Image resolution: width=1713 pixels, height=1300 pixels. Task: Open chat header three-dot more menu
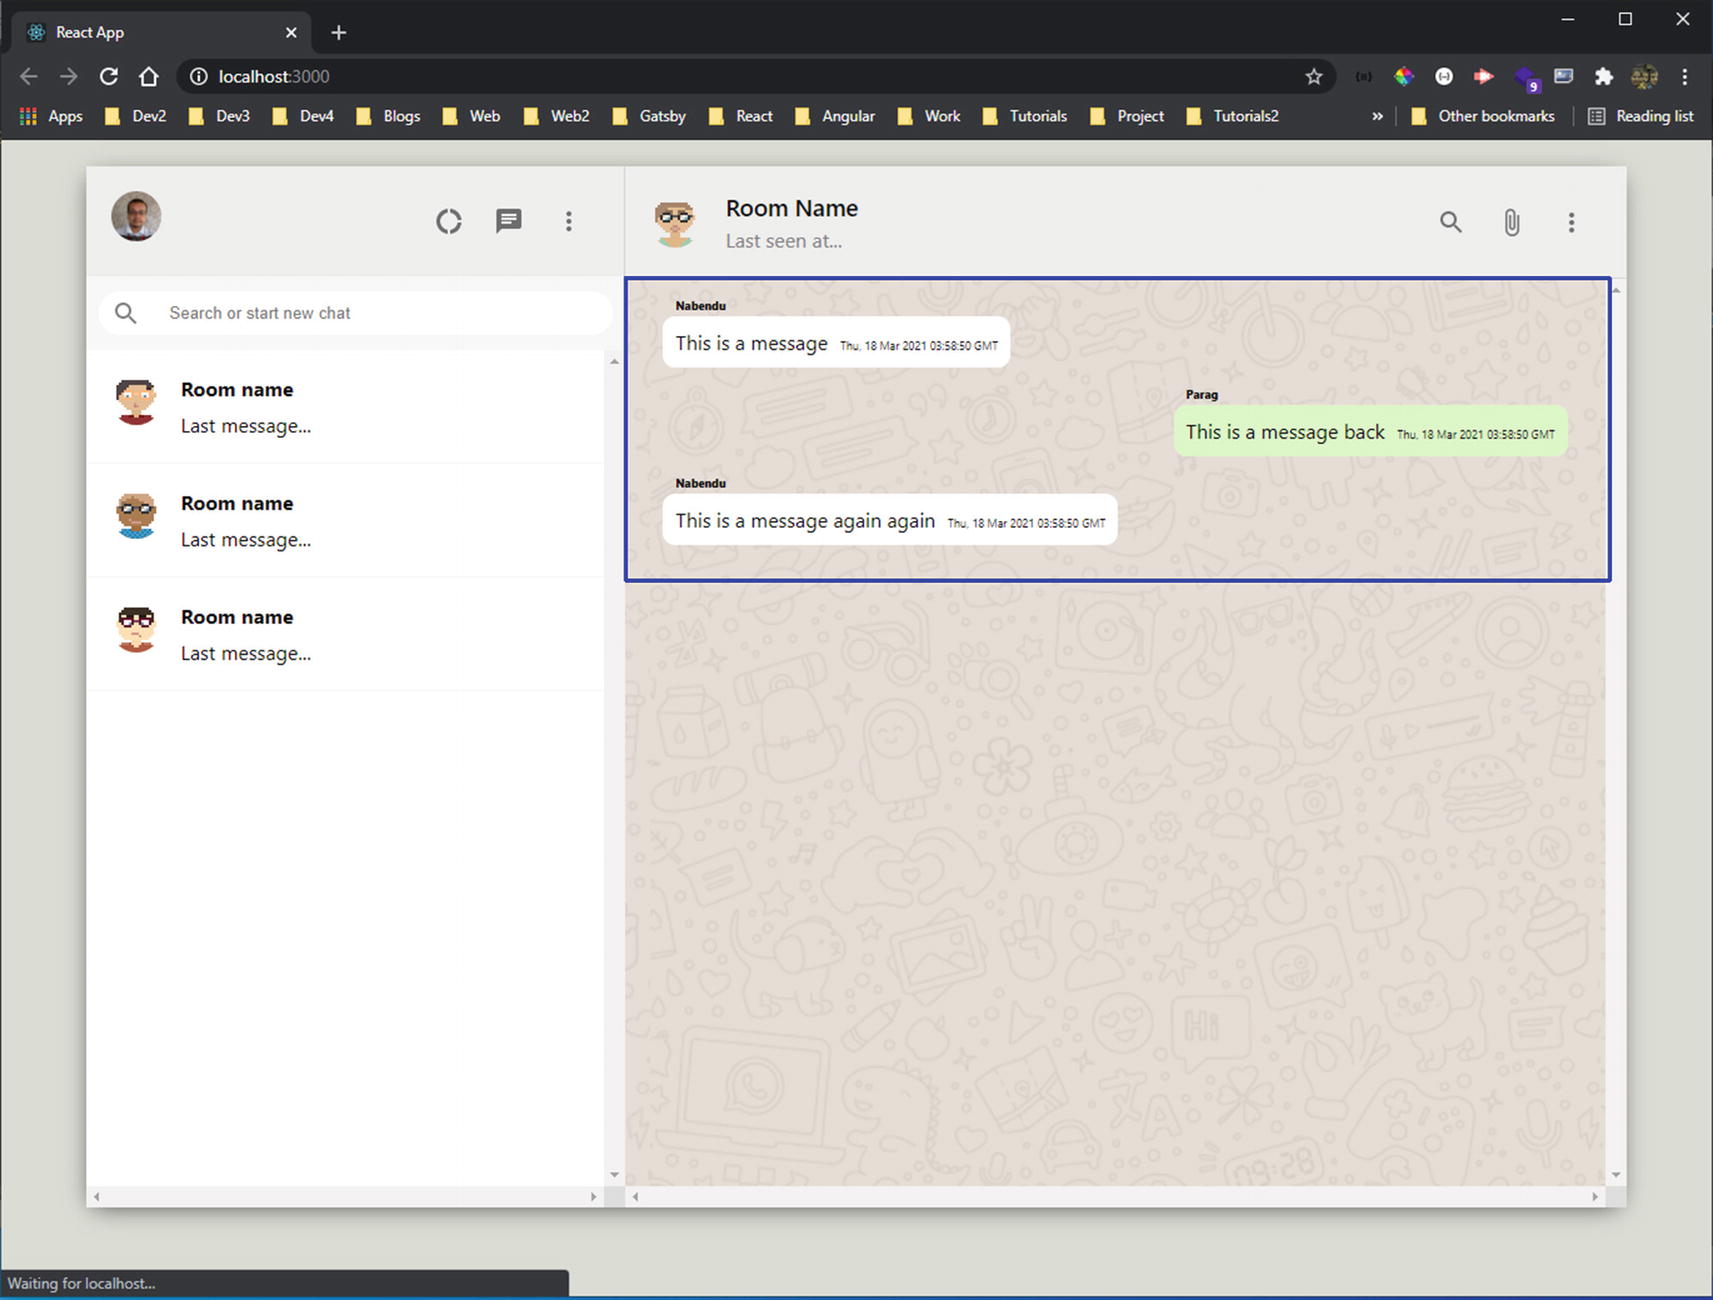[x=1571, y=222]
